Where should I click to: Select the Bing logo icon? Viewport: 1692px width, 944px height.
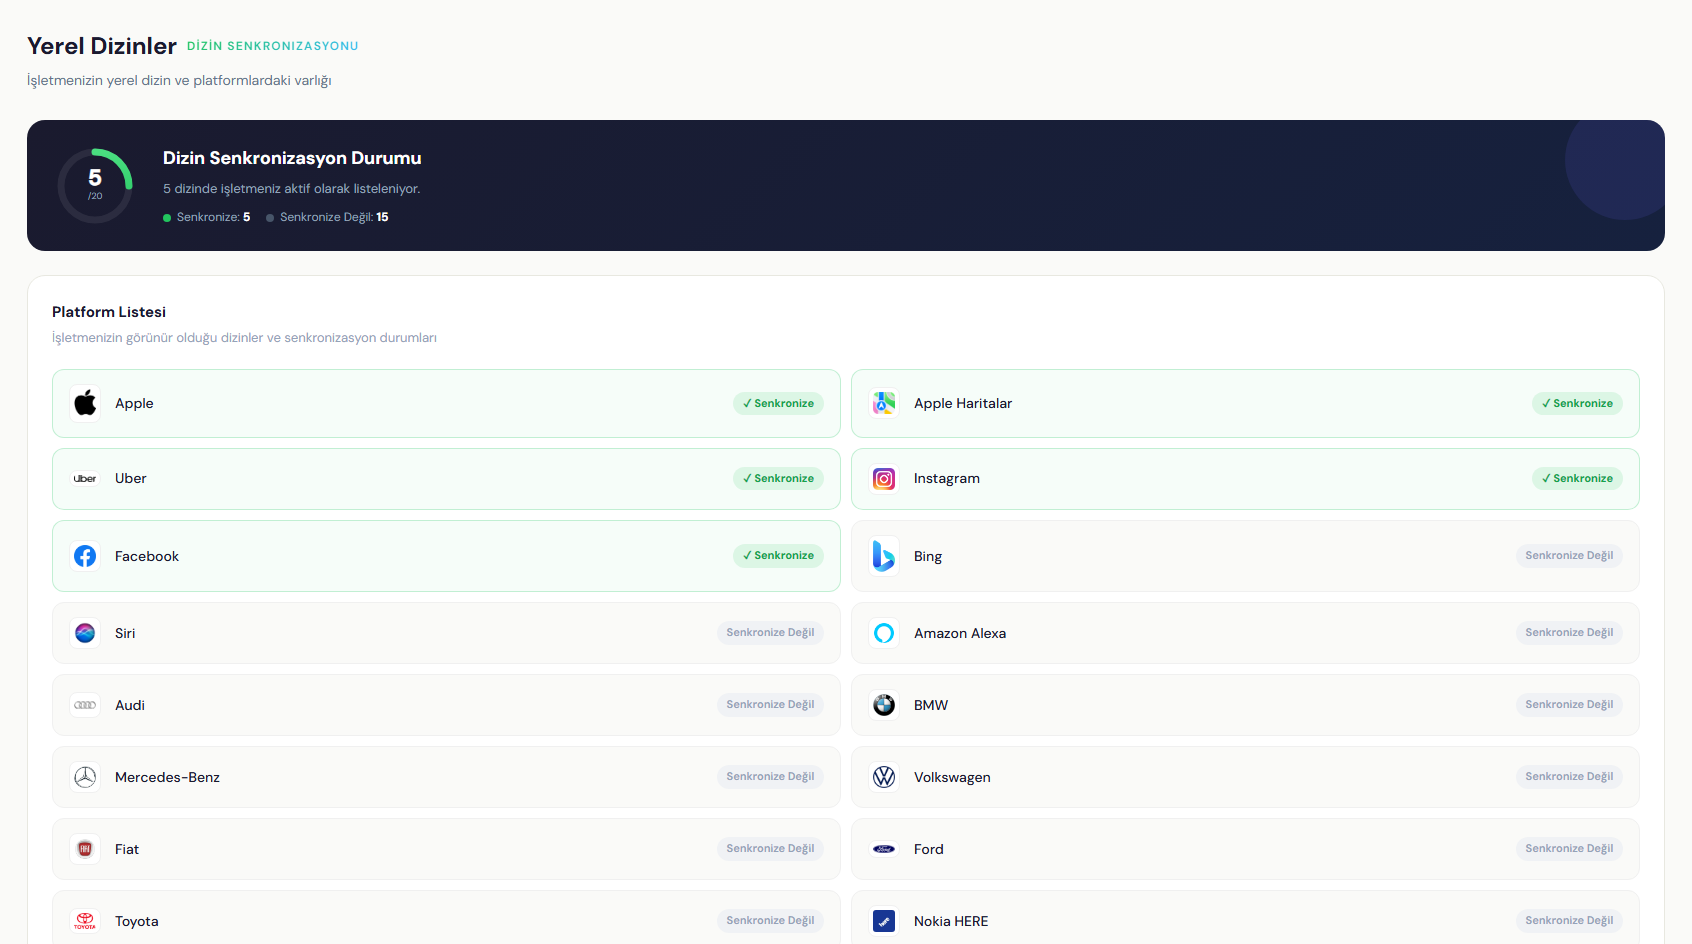coord(884,556)
